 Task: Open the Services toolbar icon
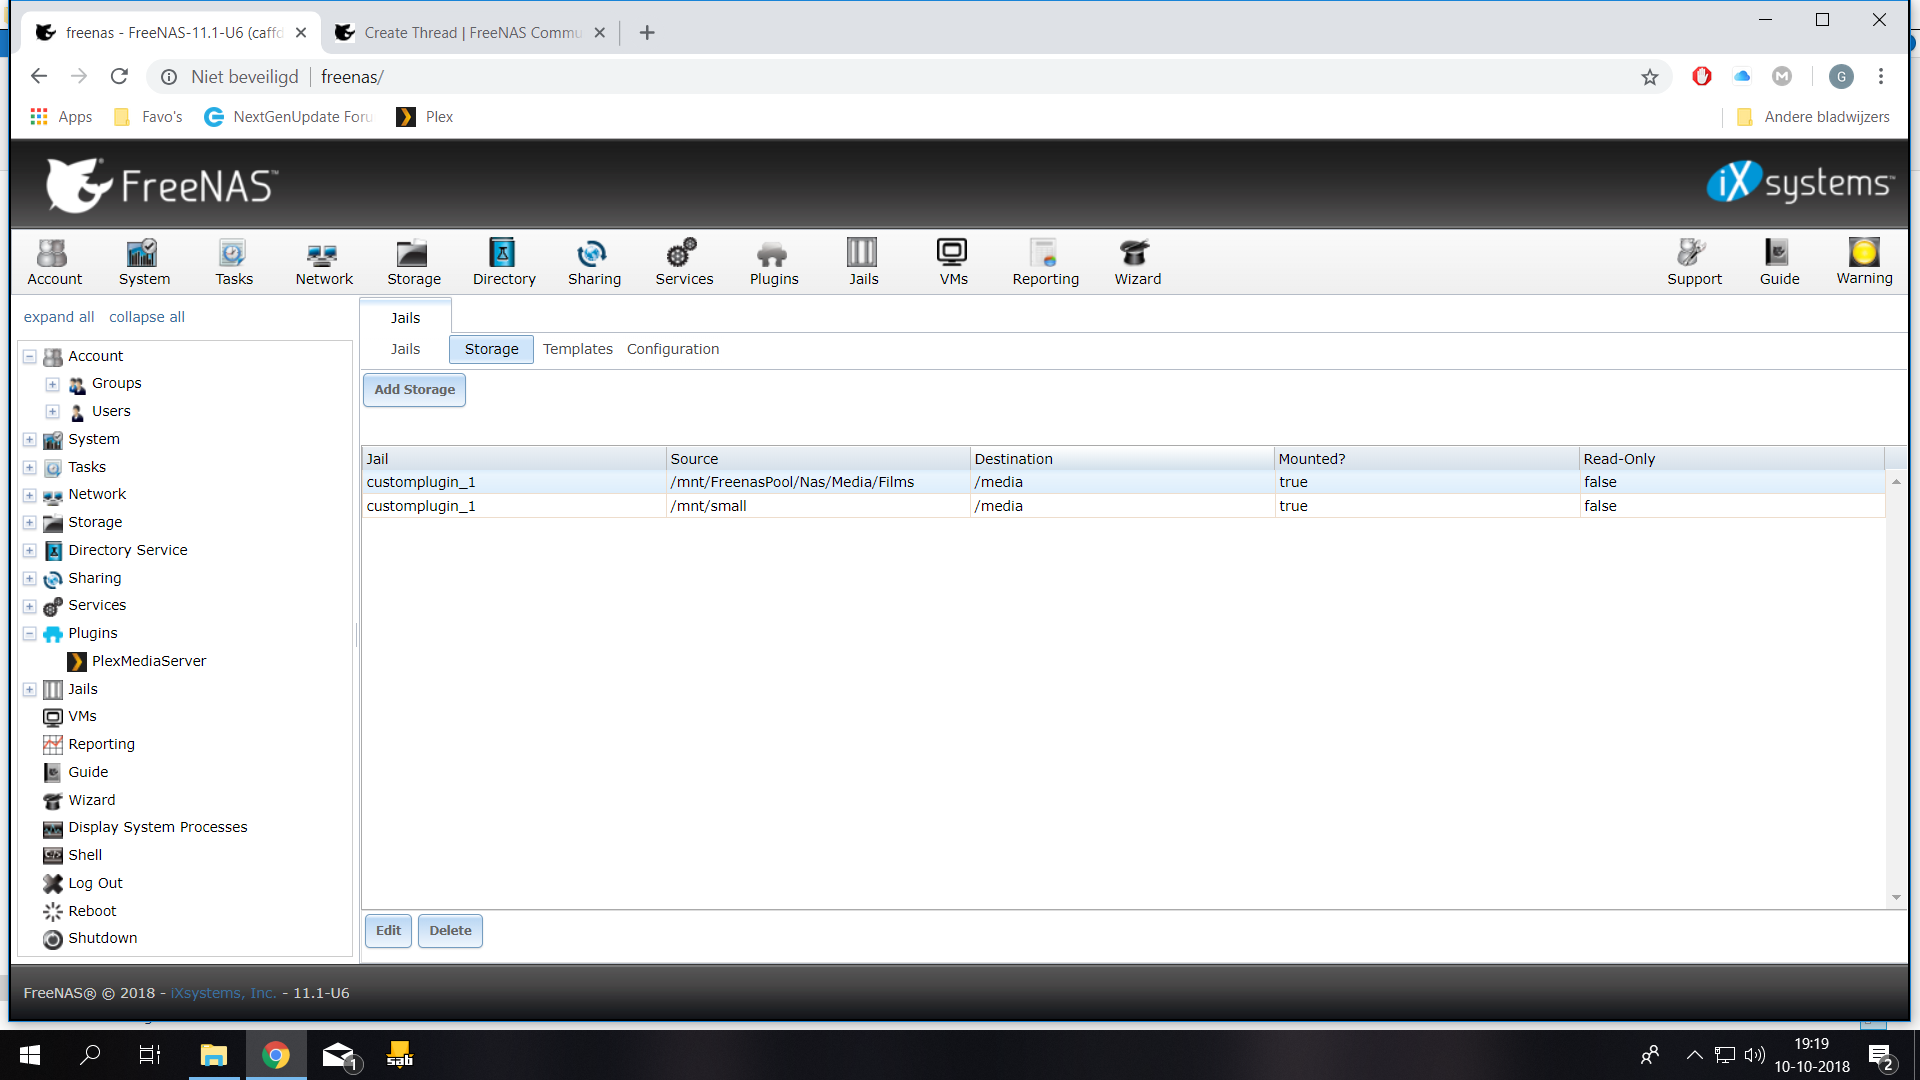tap(684, 262)
